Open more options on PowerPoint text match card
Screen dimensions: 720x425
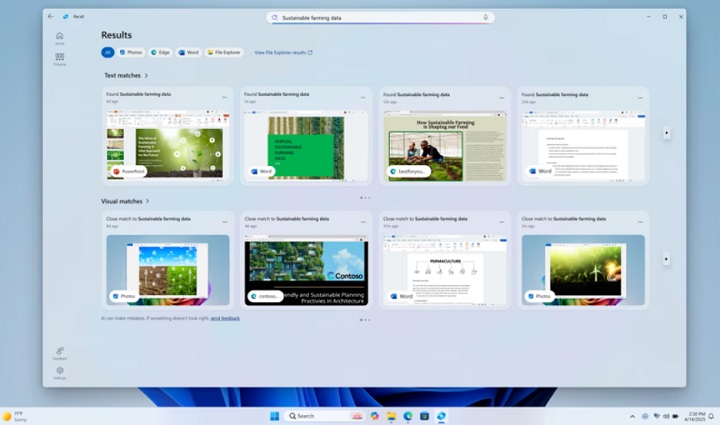224,97
